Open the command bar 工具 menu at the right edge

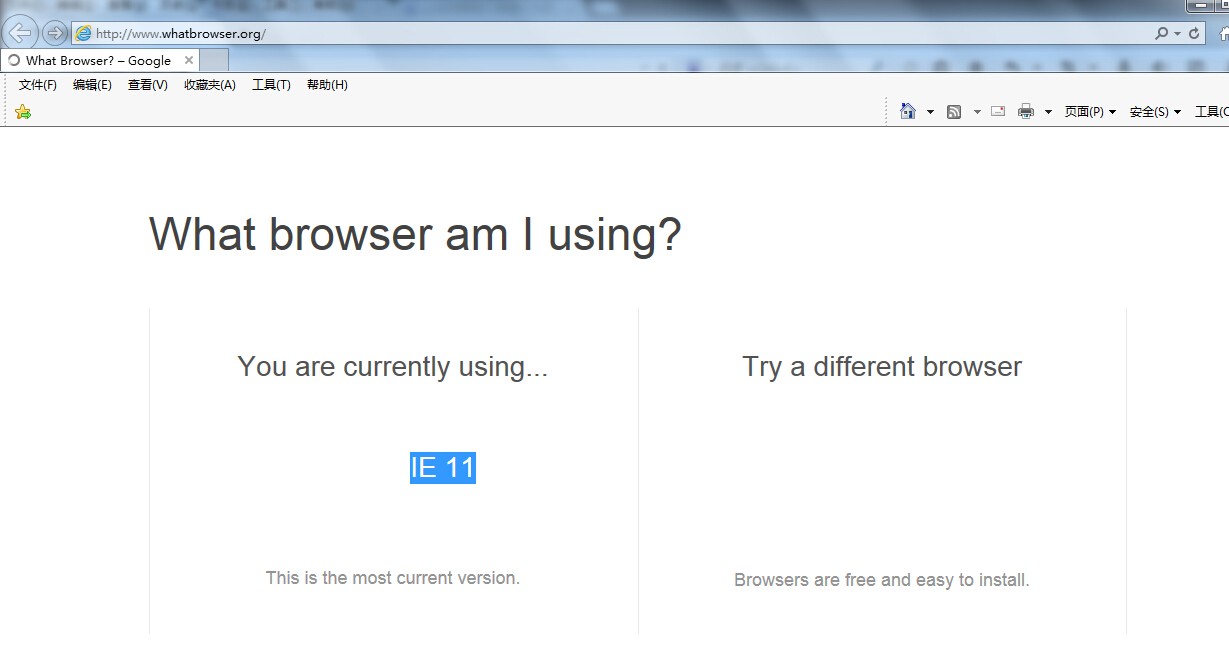(x=1211, y=112)
